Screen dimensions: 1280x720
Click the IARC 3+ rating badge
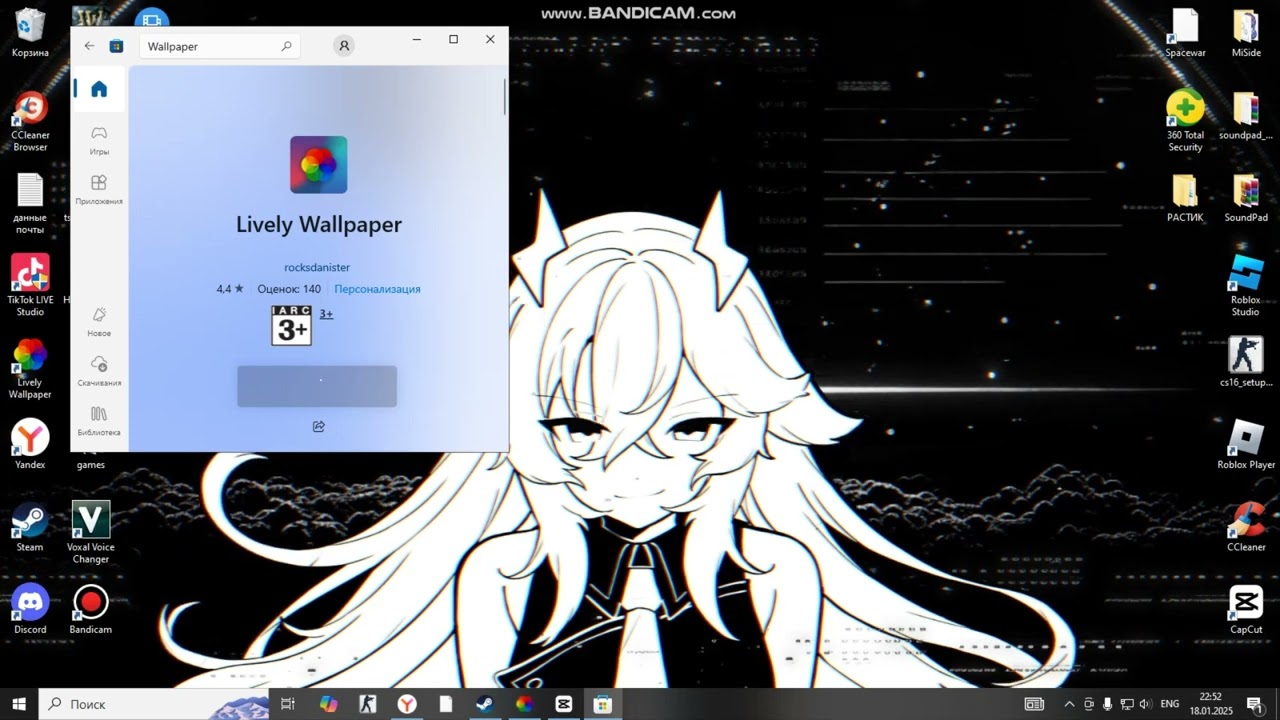(x=291, y=326)
